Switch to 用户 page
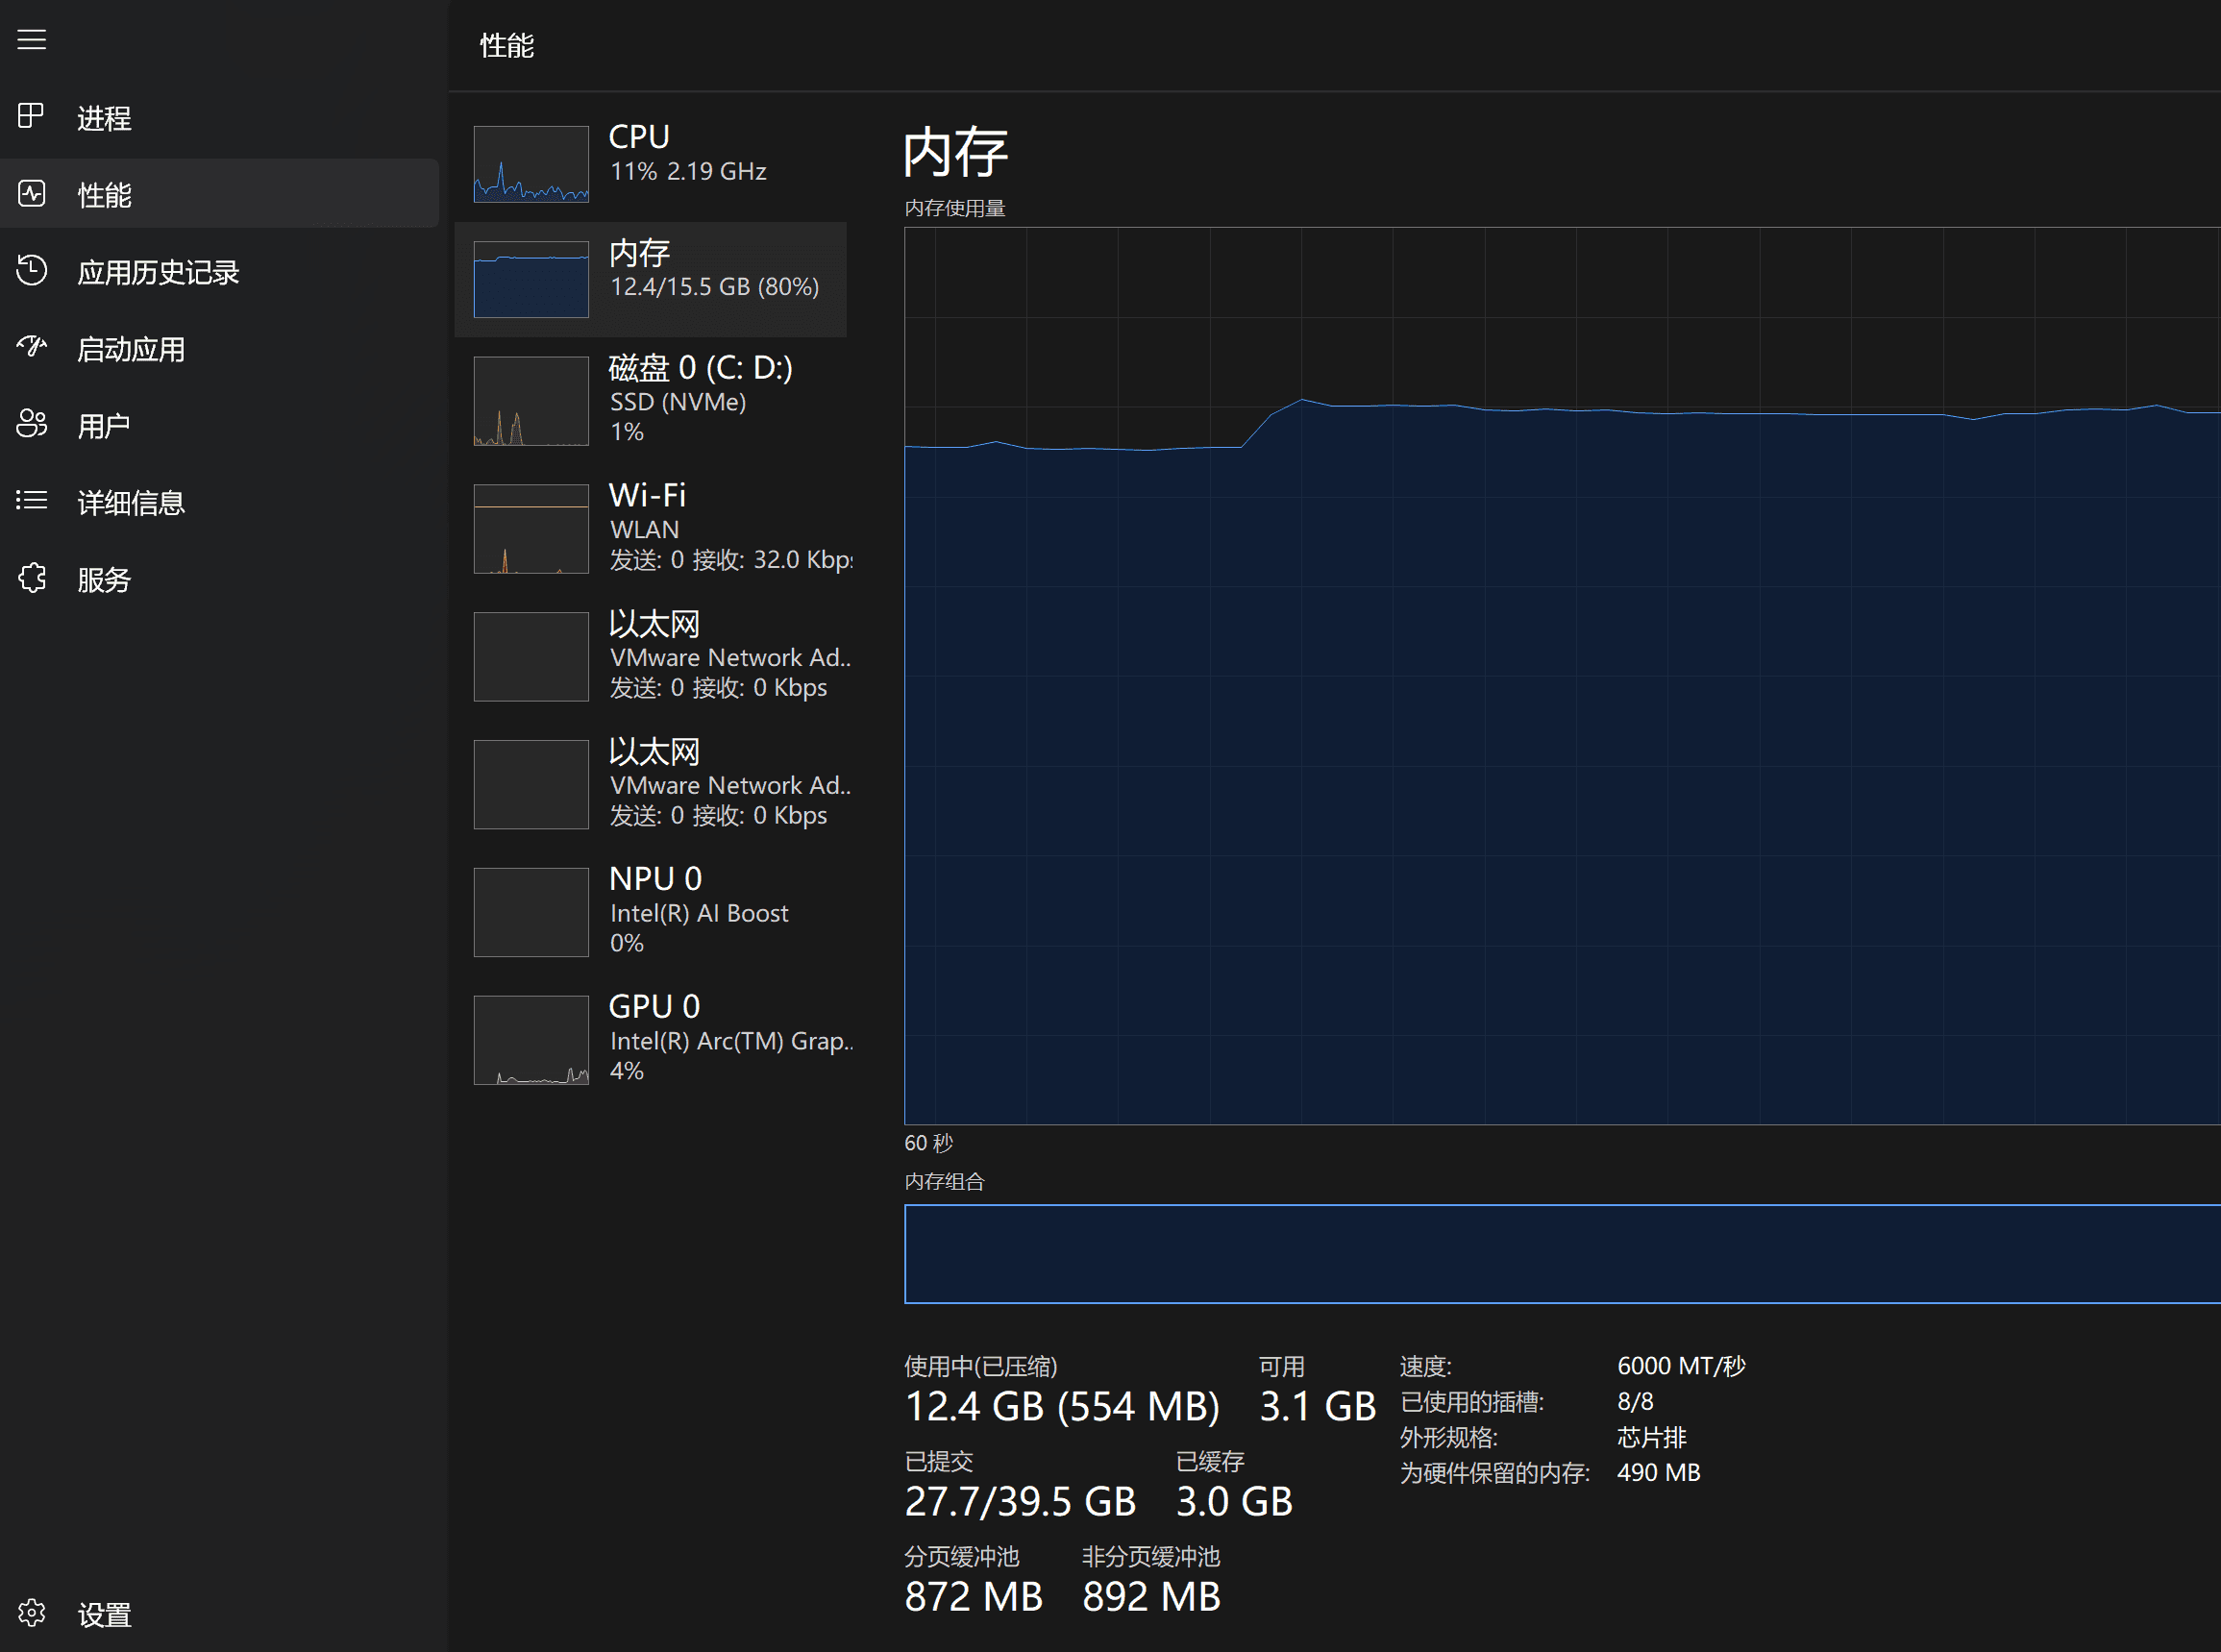The image size is (2221, 1652). point(219,425)
